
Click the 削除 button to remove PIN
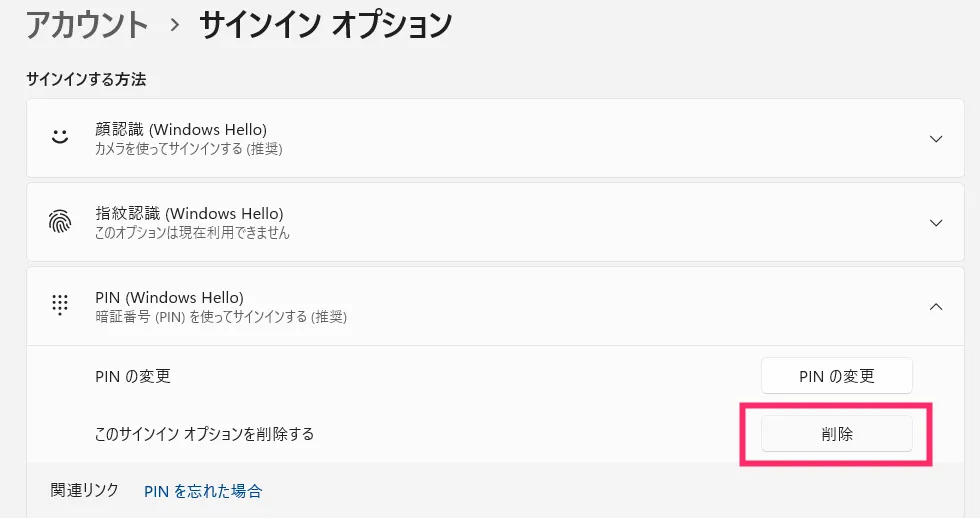click(836, 434)
